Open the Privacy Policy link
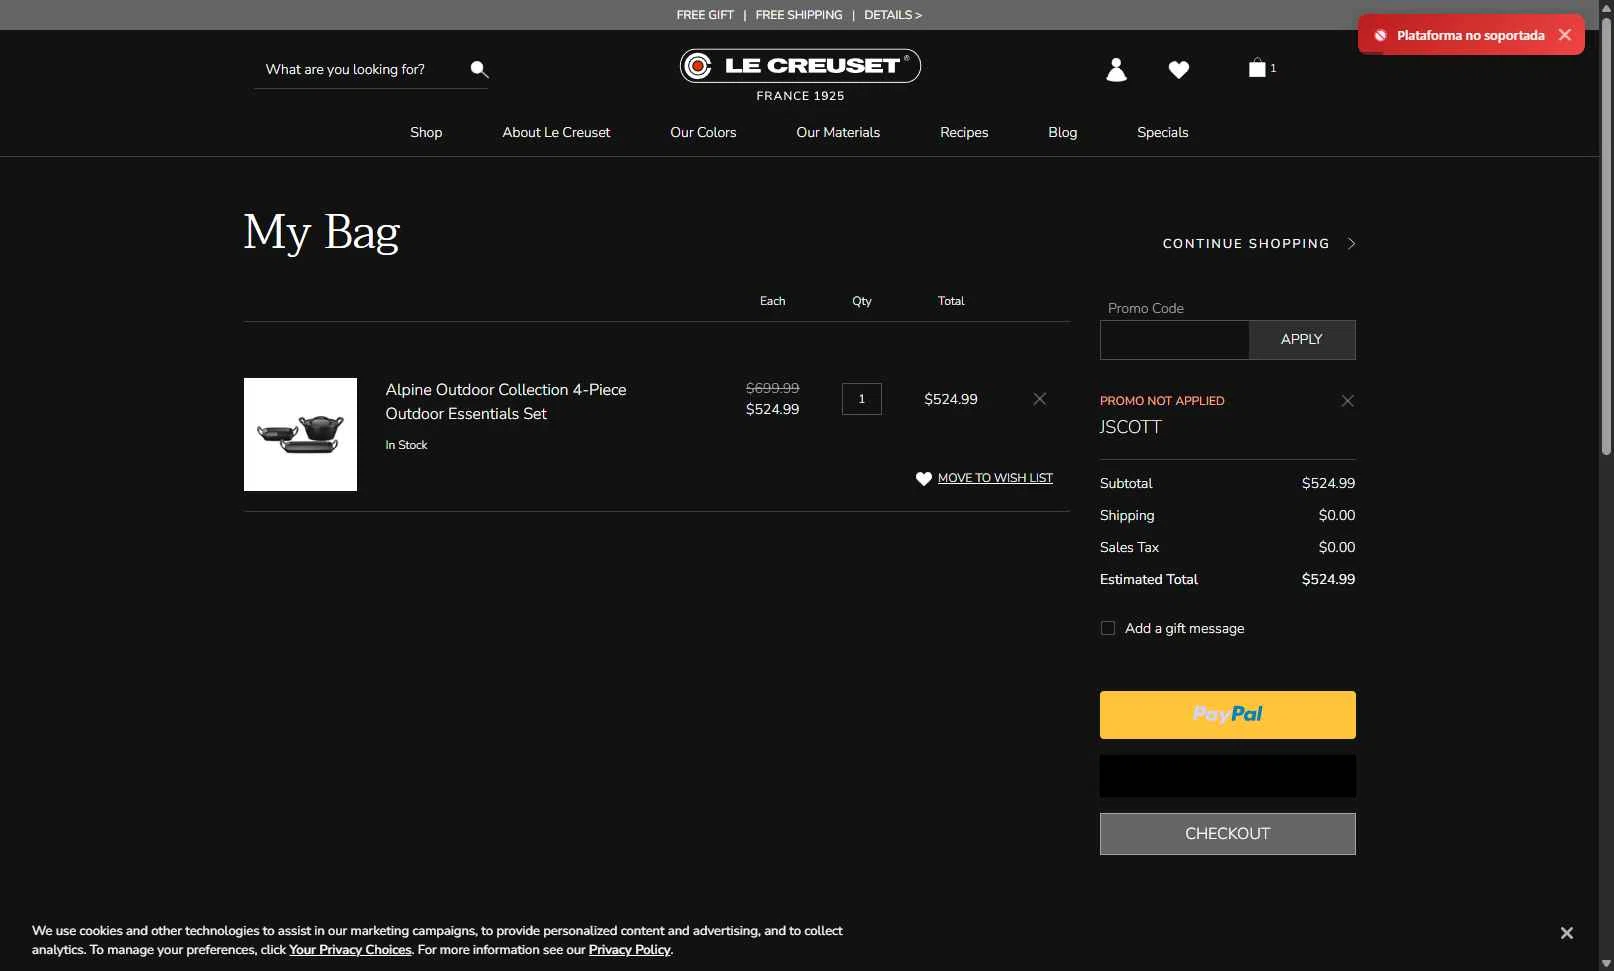The image size is (1614, 971). 629,950
